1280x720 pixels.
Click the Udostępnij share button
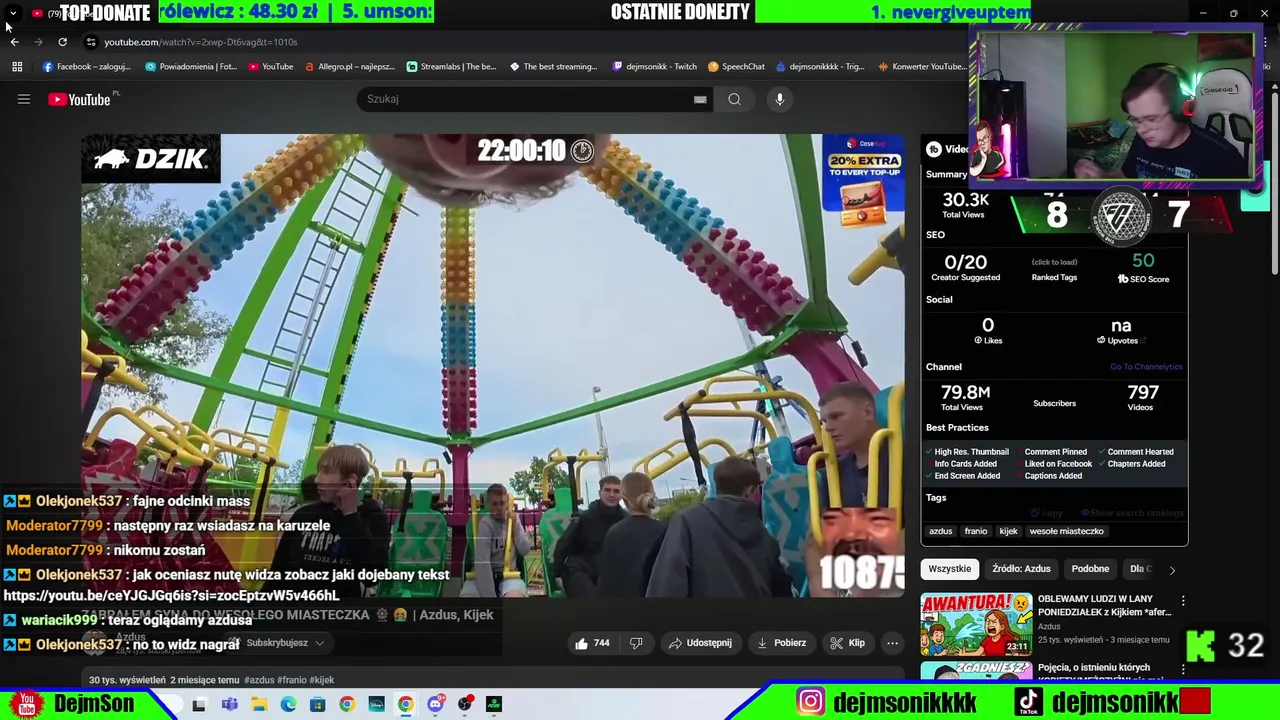point(700,643)
